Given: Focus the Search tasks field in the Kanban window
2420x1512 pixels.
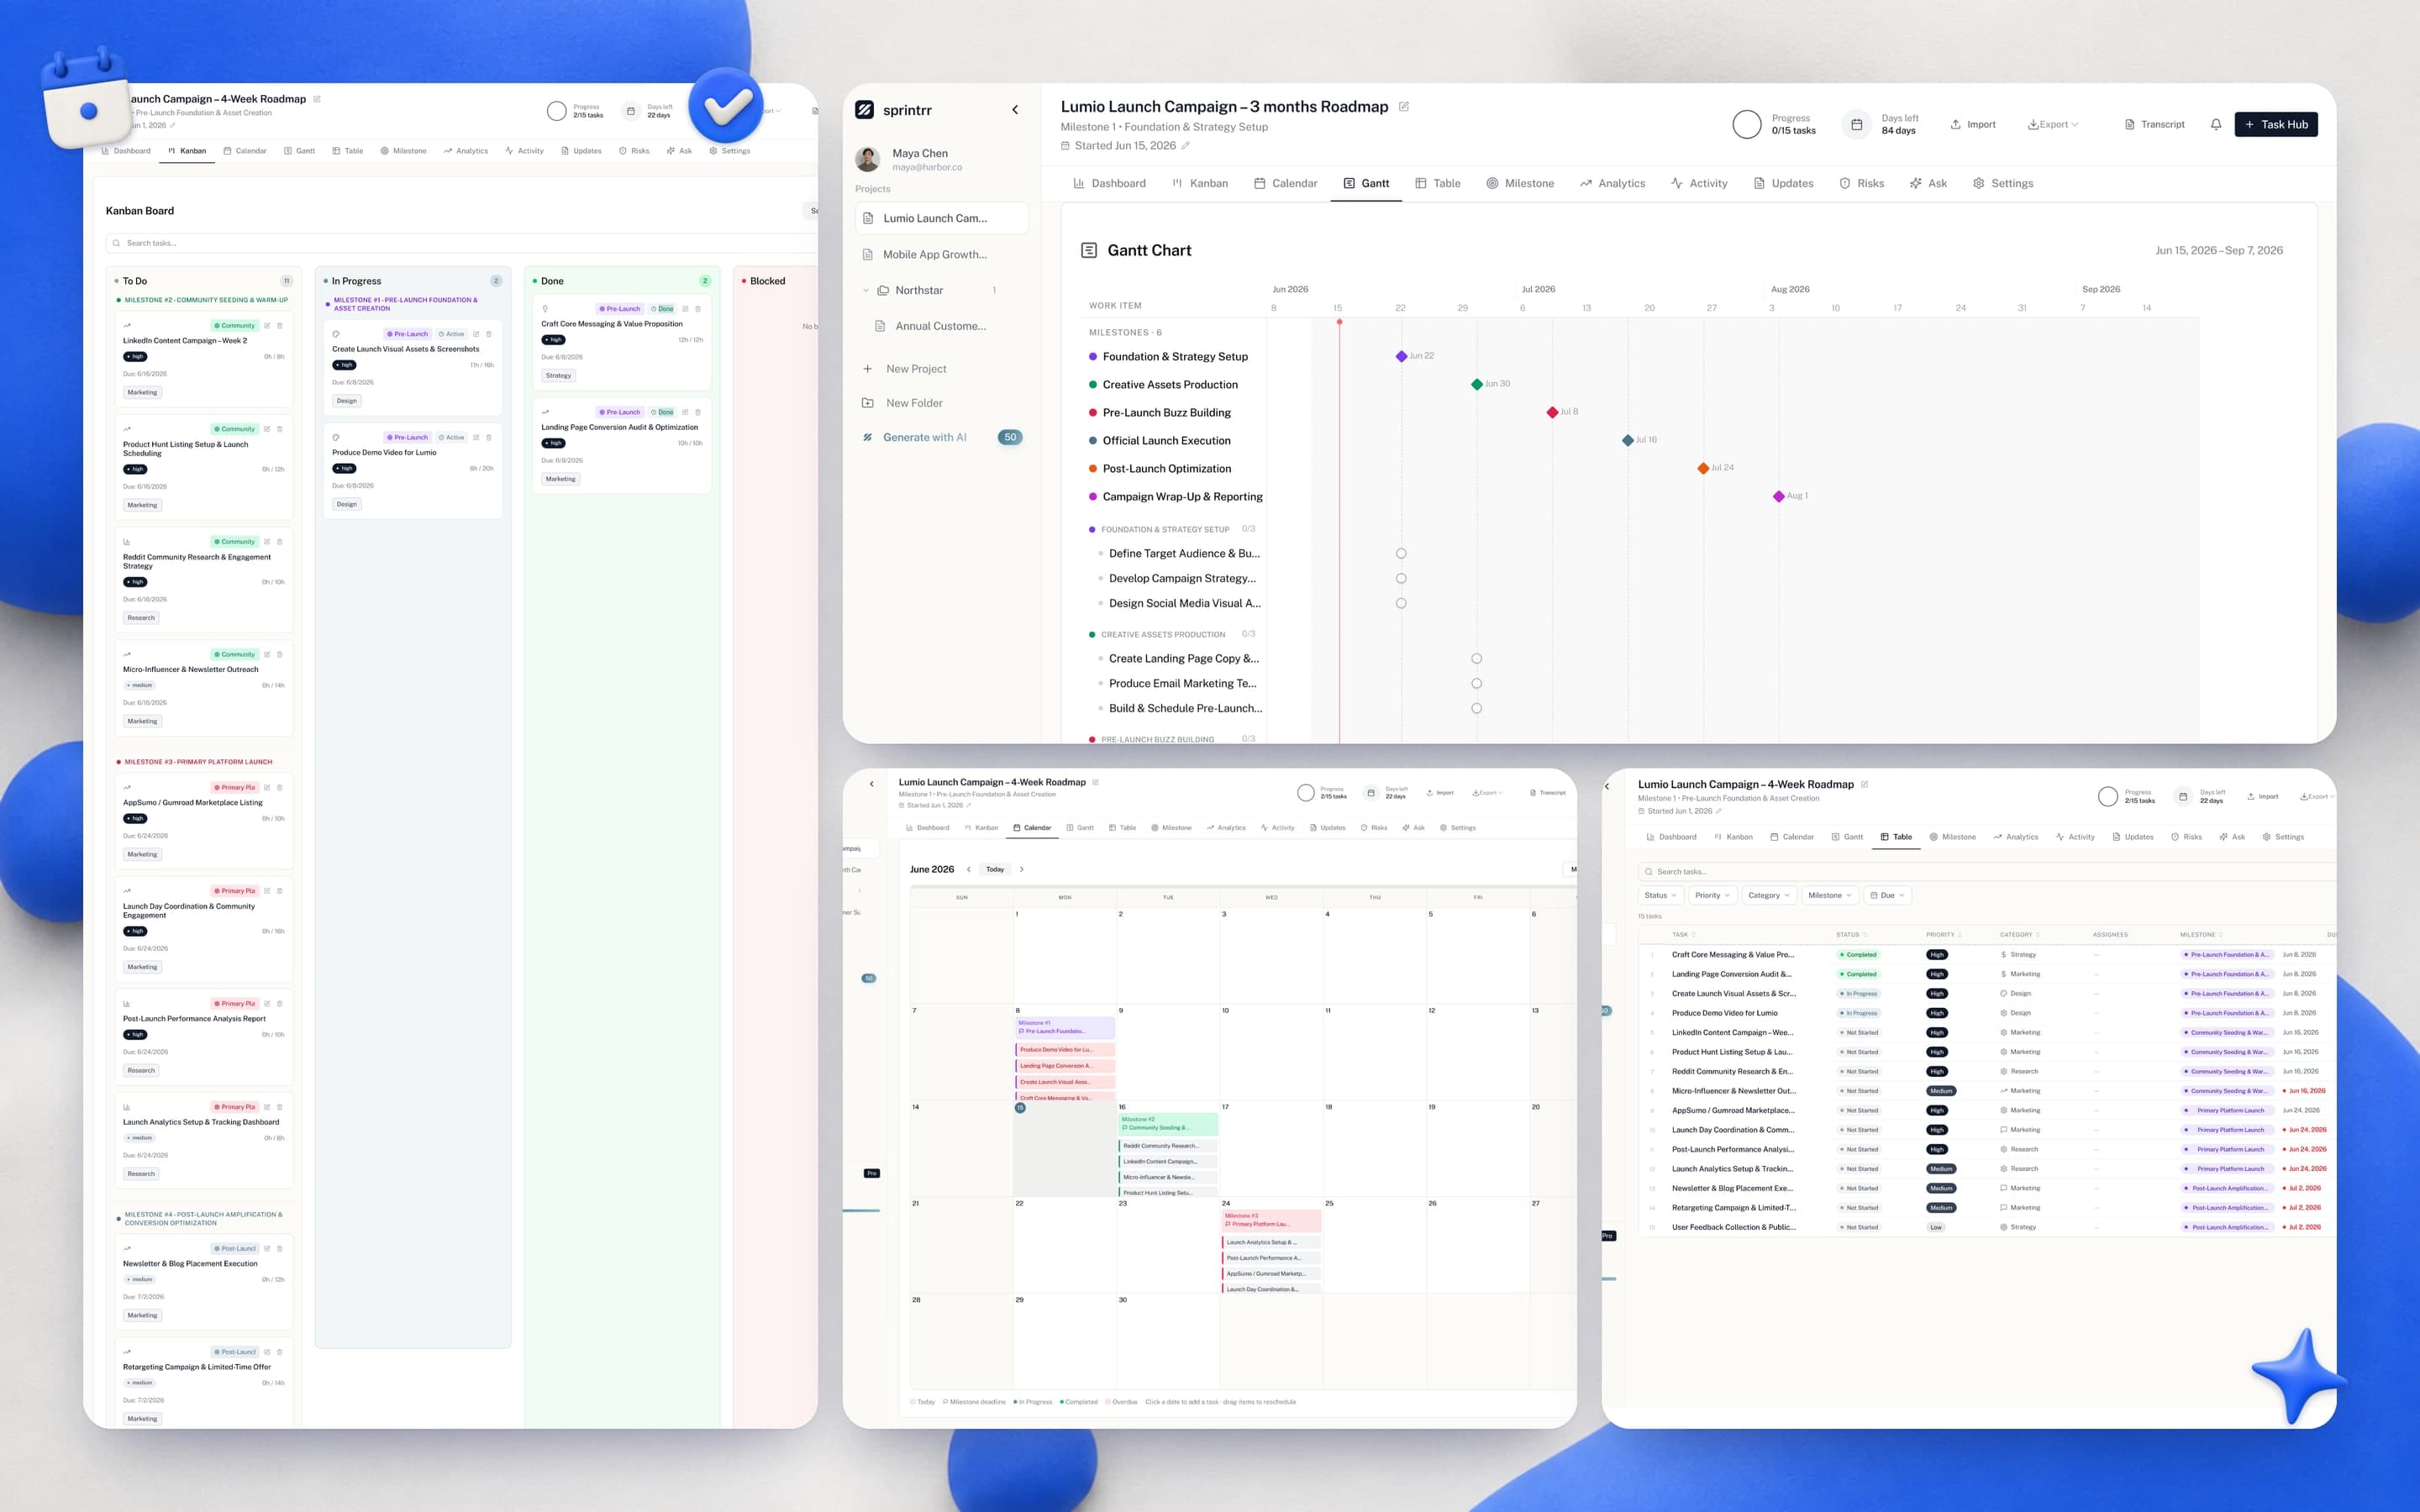Looking at the screenshot, I should 462,243.
